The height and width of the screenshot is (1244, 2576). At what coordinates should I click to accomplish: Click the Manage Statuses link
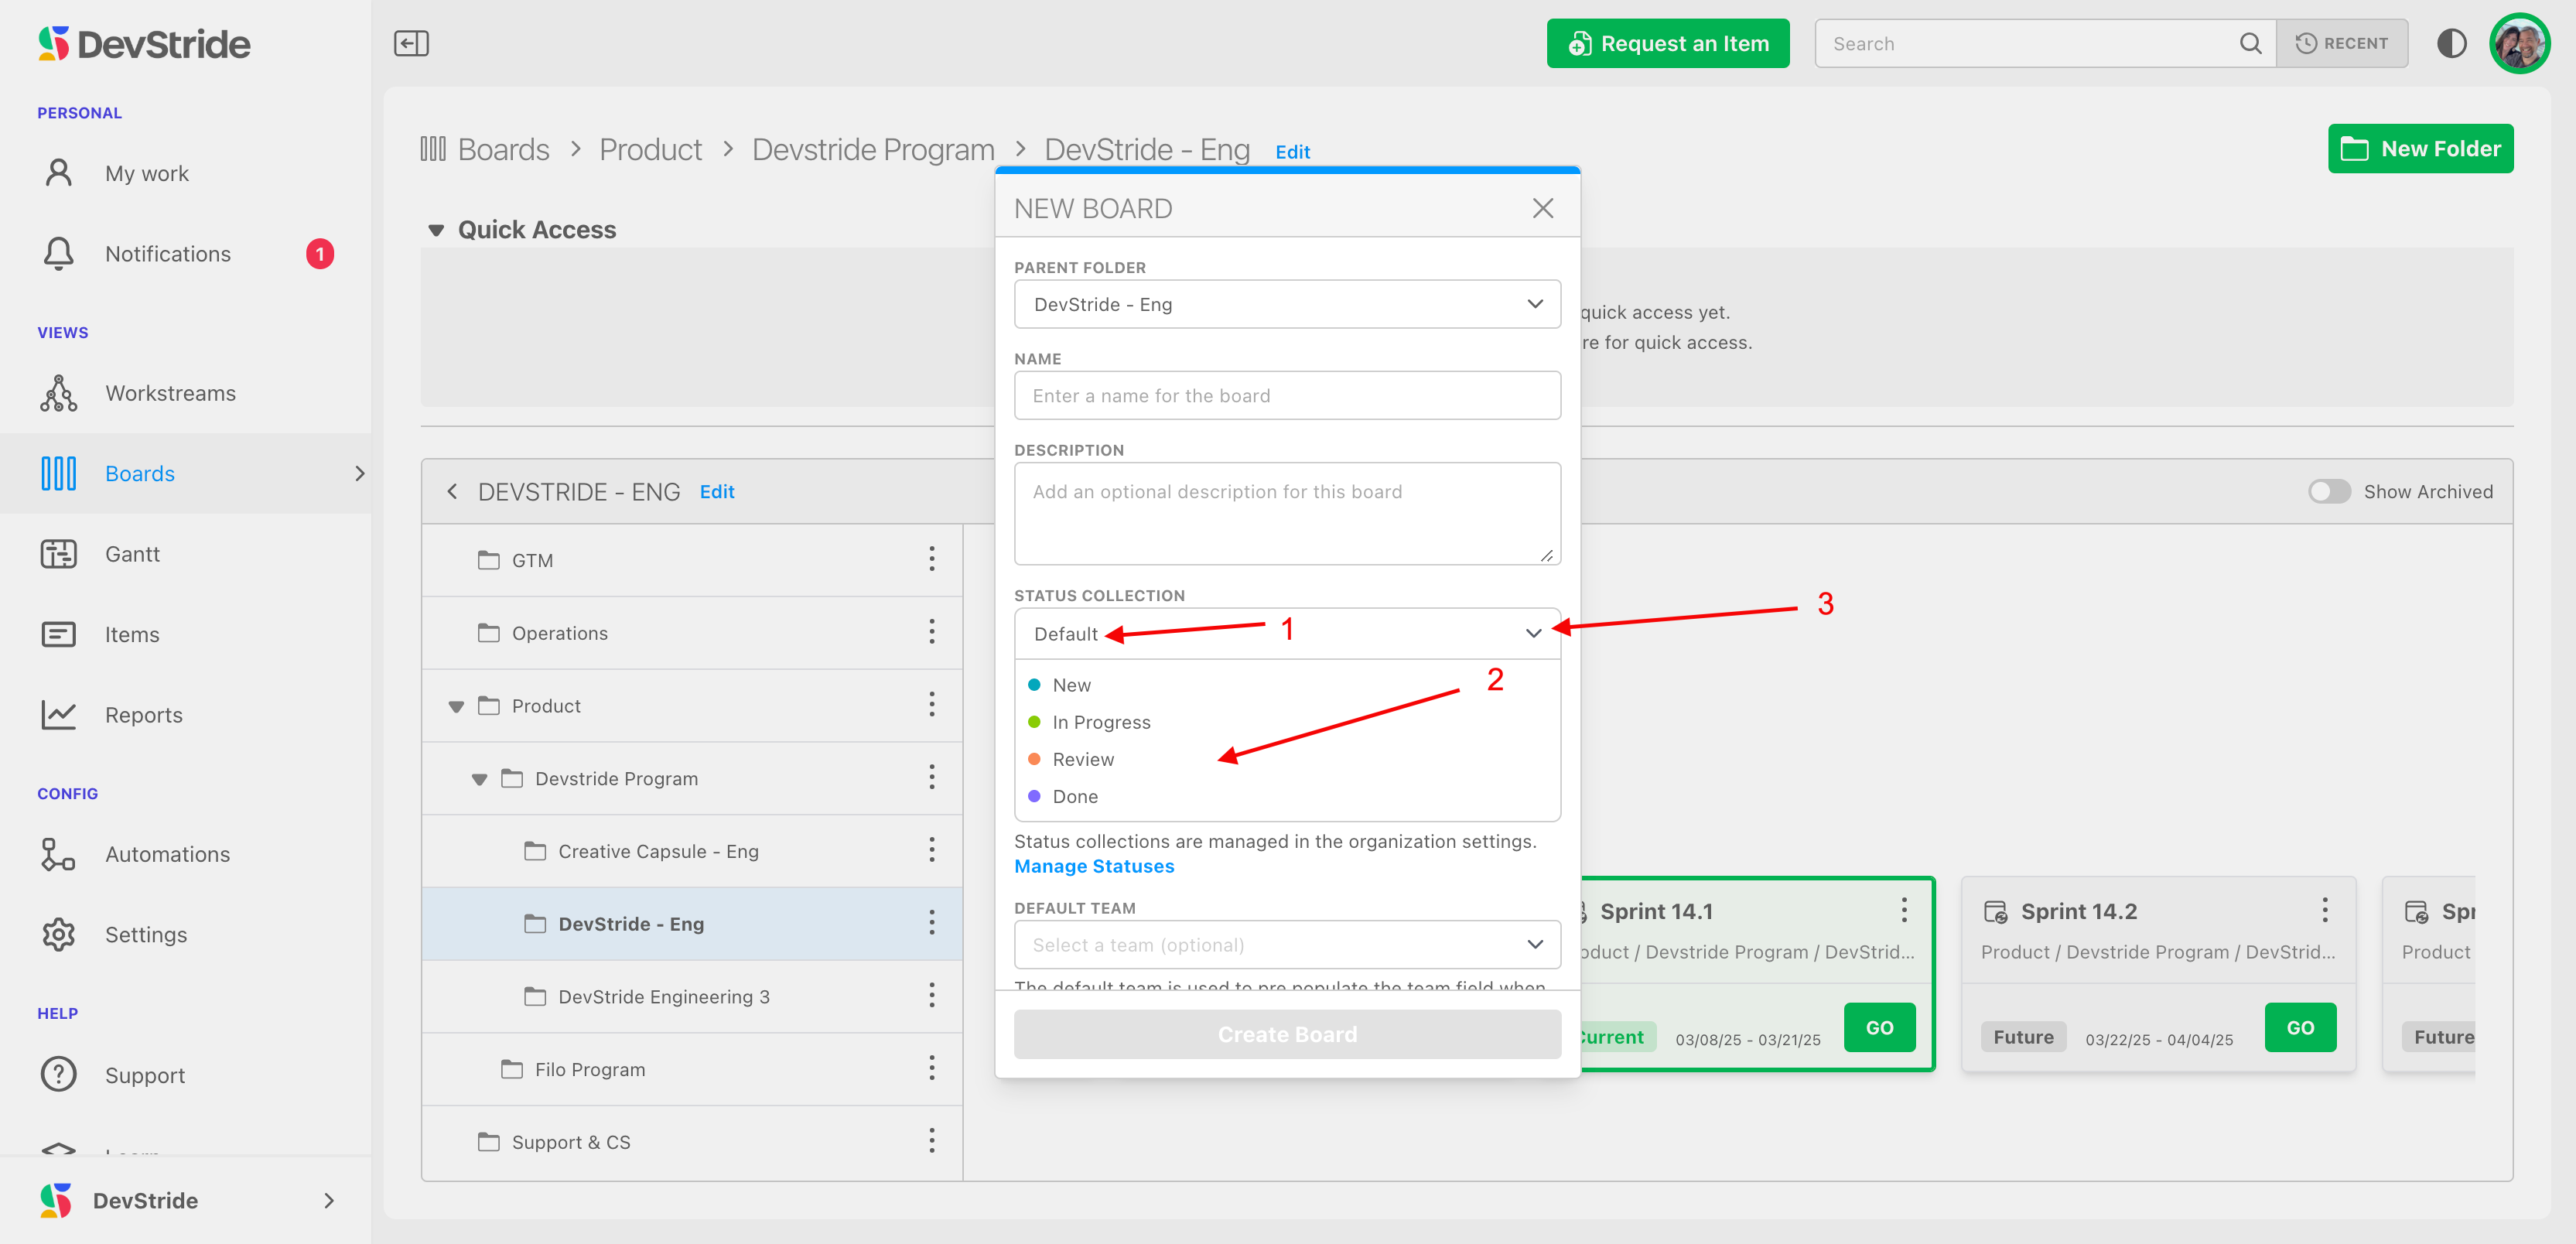(x=1093, y=866)
